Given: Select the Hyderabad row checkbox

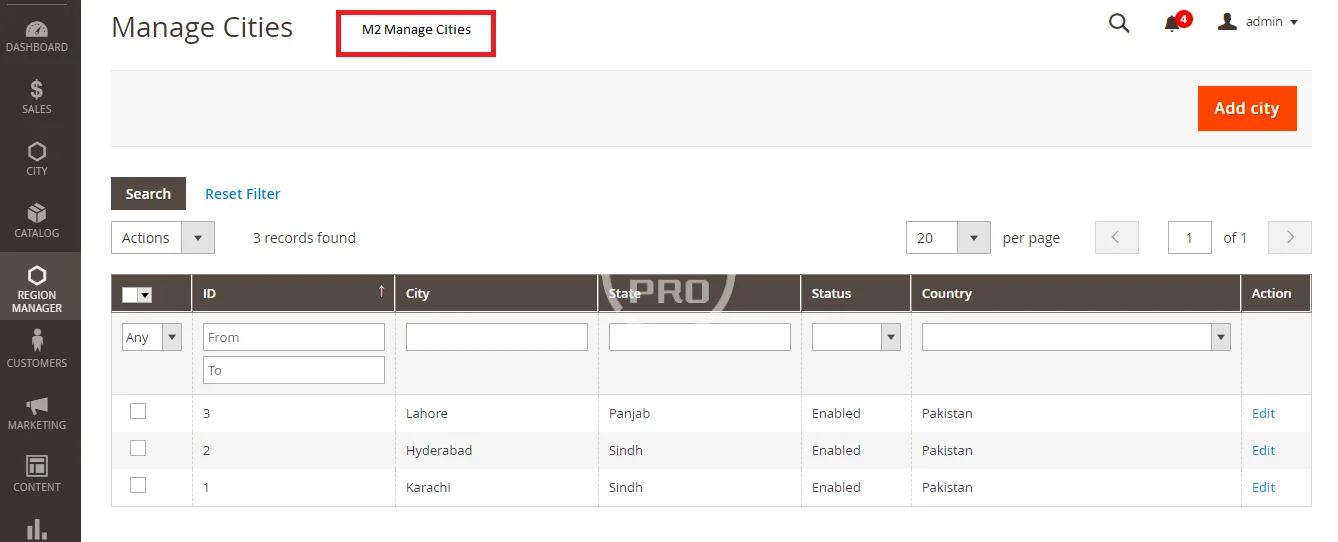Looking at the screenshot, I should tap(138, 448).
